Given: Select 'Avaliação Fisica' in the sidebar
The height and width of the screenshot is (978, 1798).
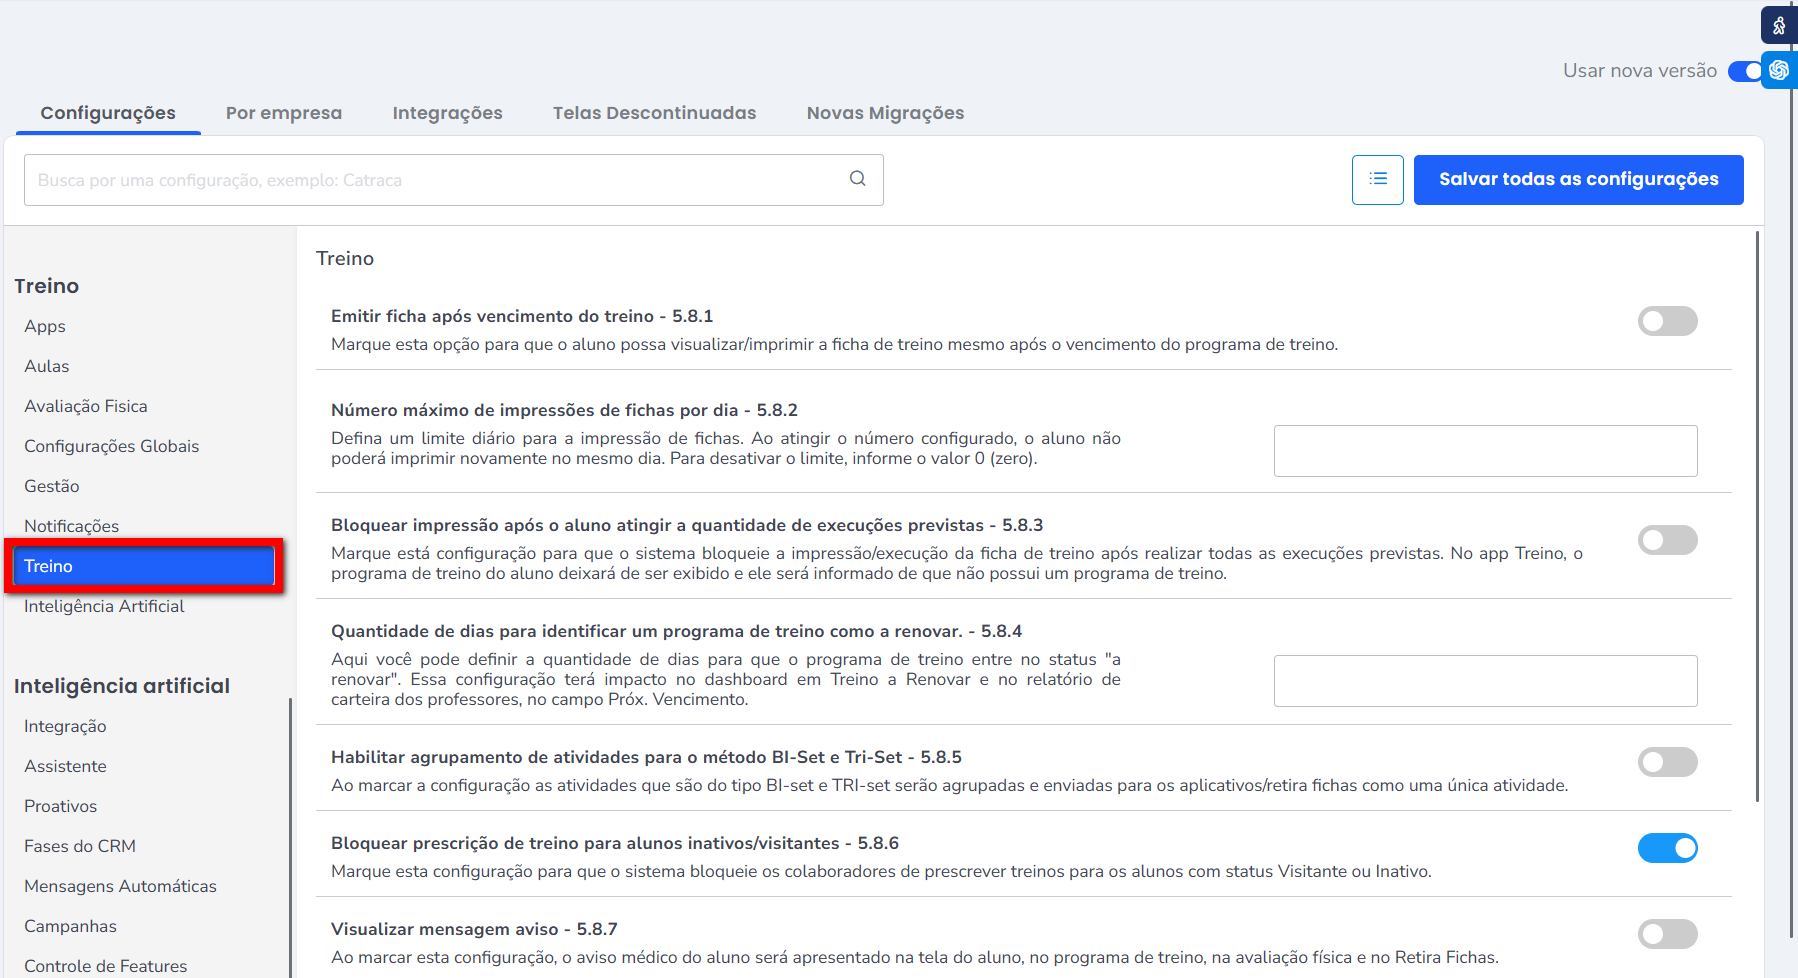Looking at the screenshot, I should coord(86,406).
